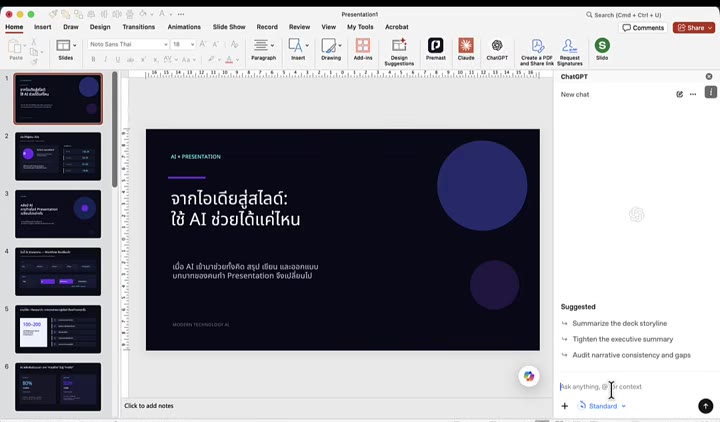Screen dimensions: 720x422
Task: Open the Premast add-in
Action: pos(435,49)
